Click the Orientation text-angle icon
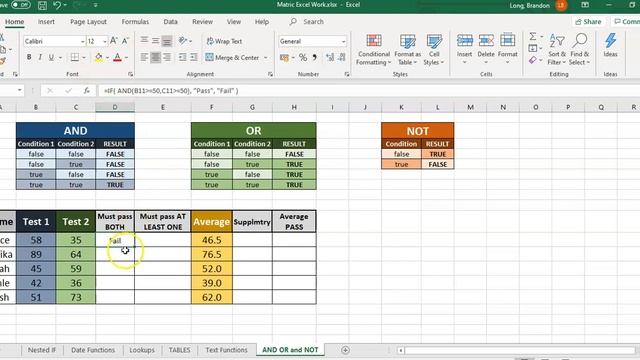 point(182,41)
